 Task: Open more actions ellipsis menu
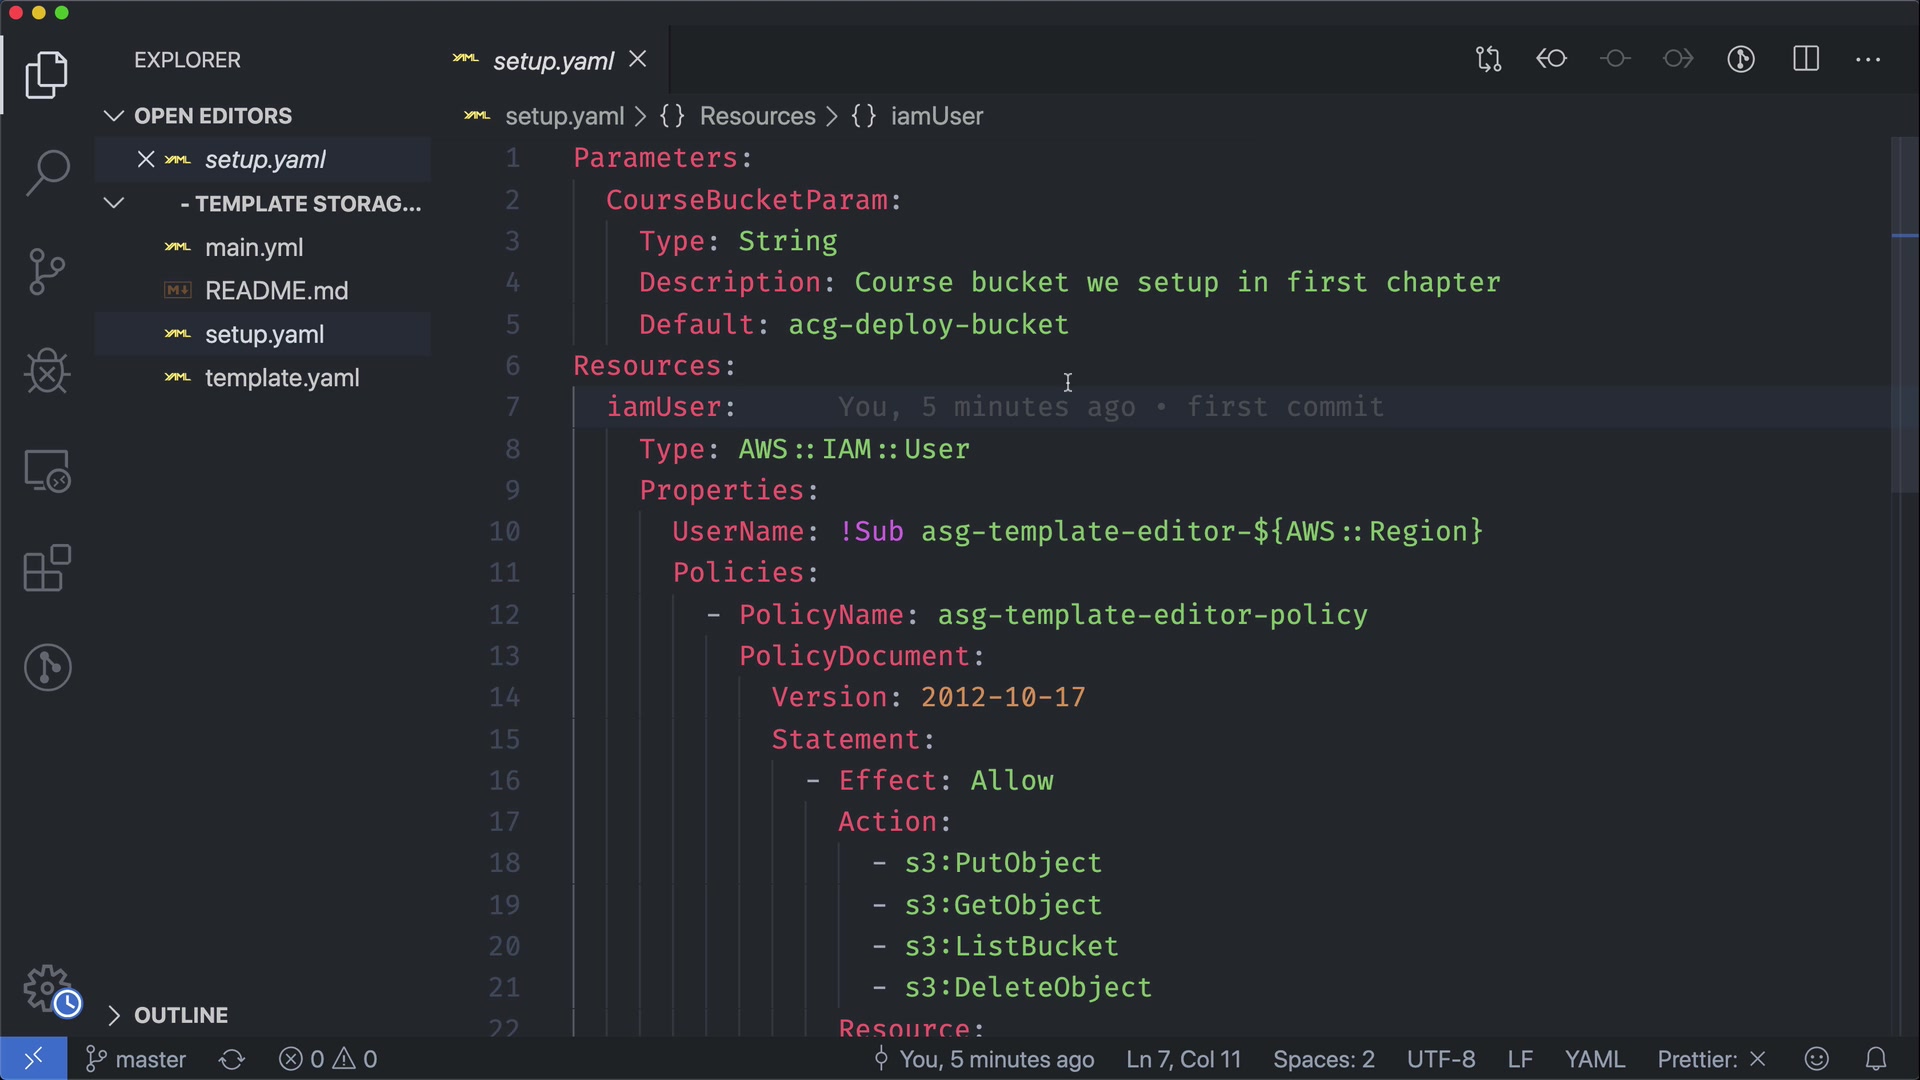[x=1868, y=59]
